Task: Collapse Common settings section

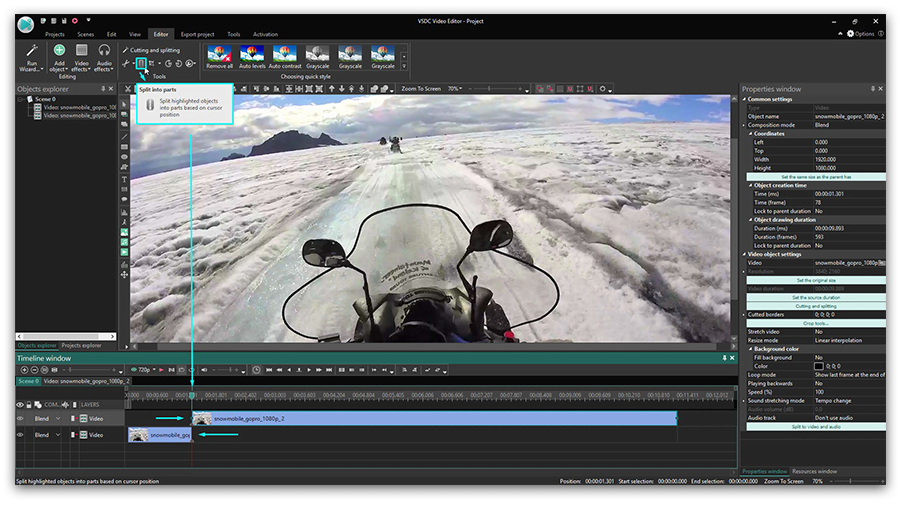Action: click(744, 99)
